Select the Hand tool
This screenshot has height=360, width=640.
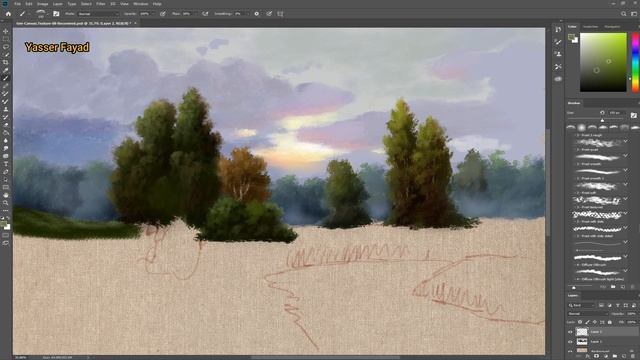tap(6, 195)
